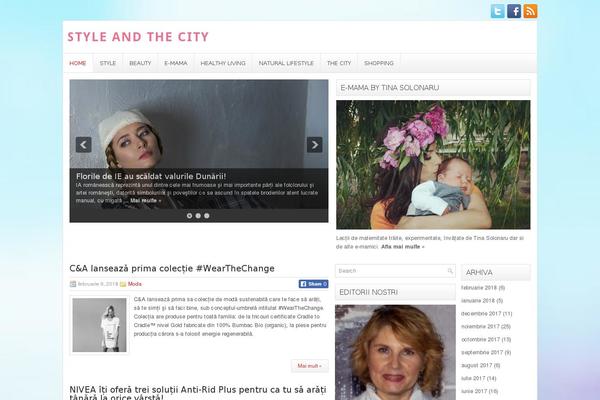Open the Facebook social icon
This screenshot has height=400, width=600.
point(514,11)
